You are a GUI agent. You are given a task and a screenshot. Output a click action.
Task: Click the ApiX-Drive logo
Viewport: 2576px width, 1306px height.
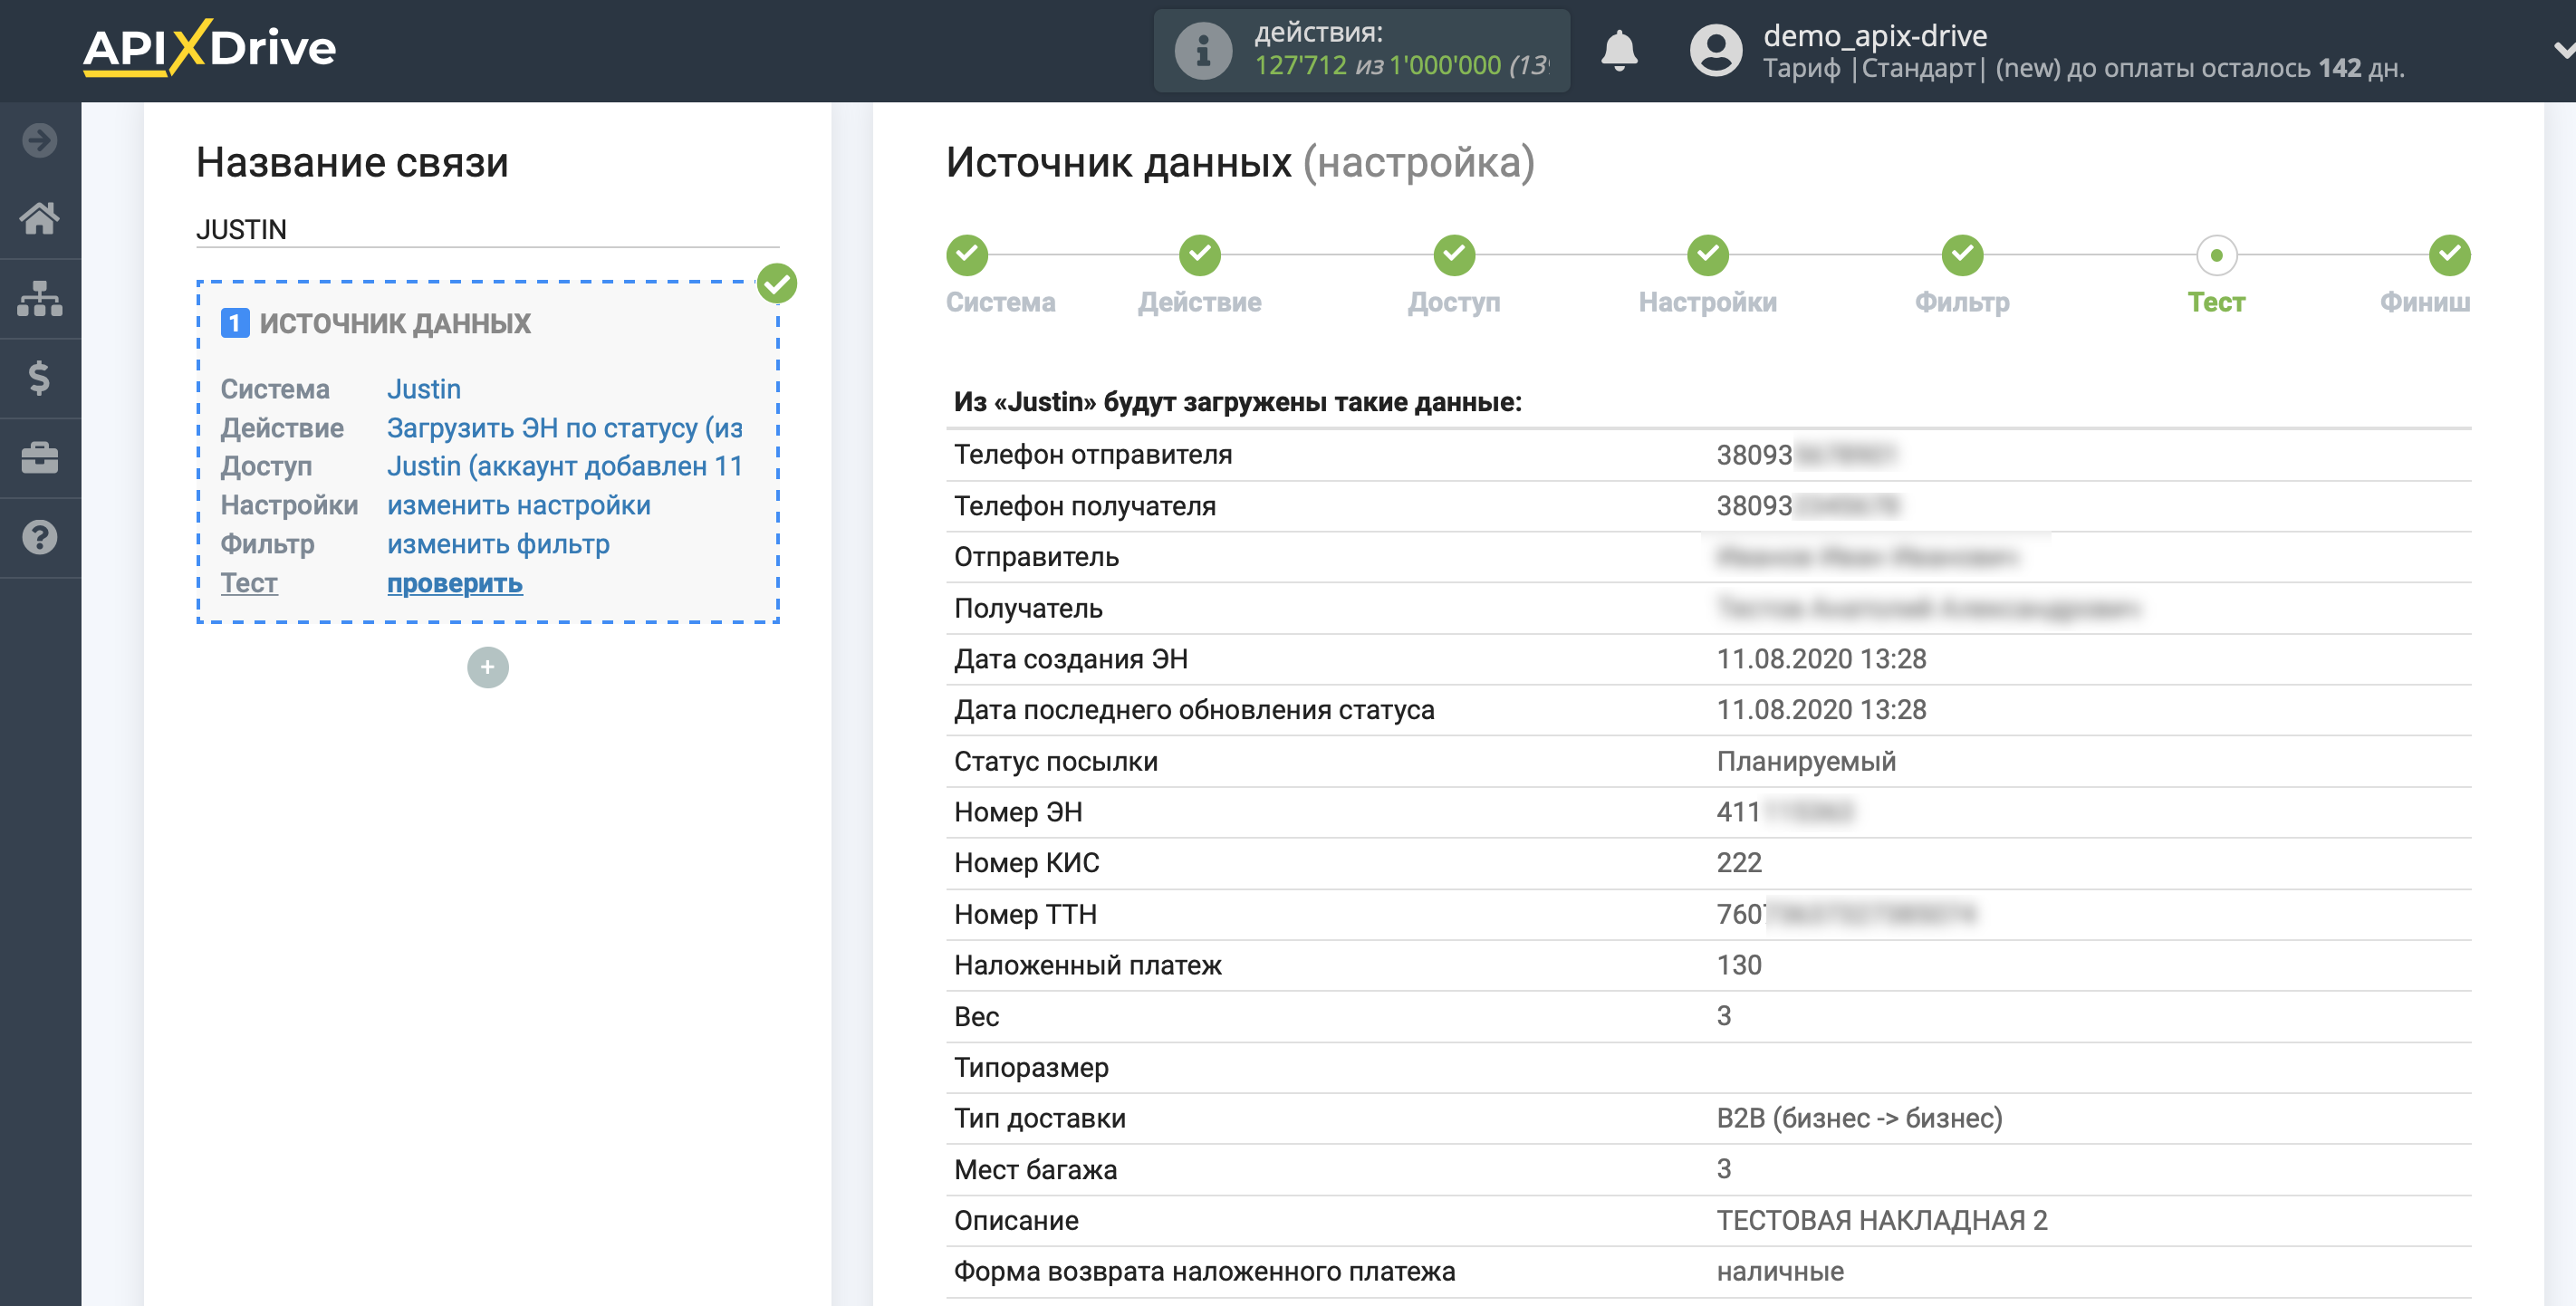pyautogui.click(x=209, y=47)
